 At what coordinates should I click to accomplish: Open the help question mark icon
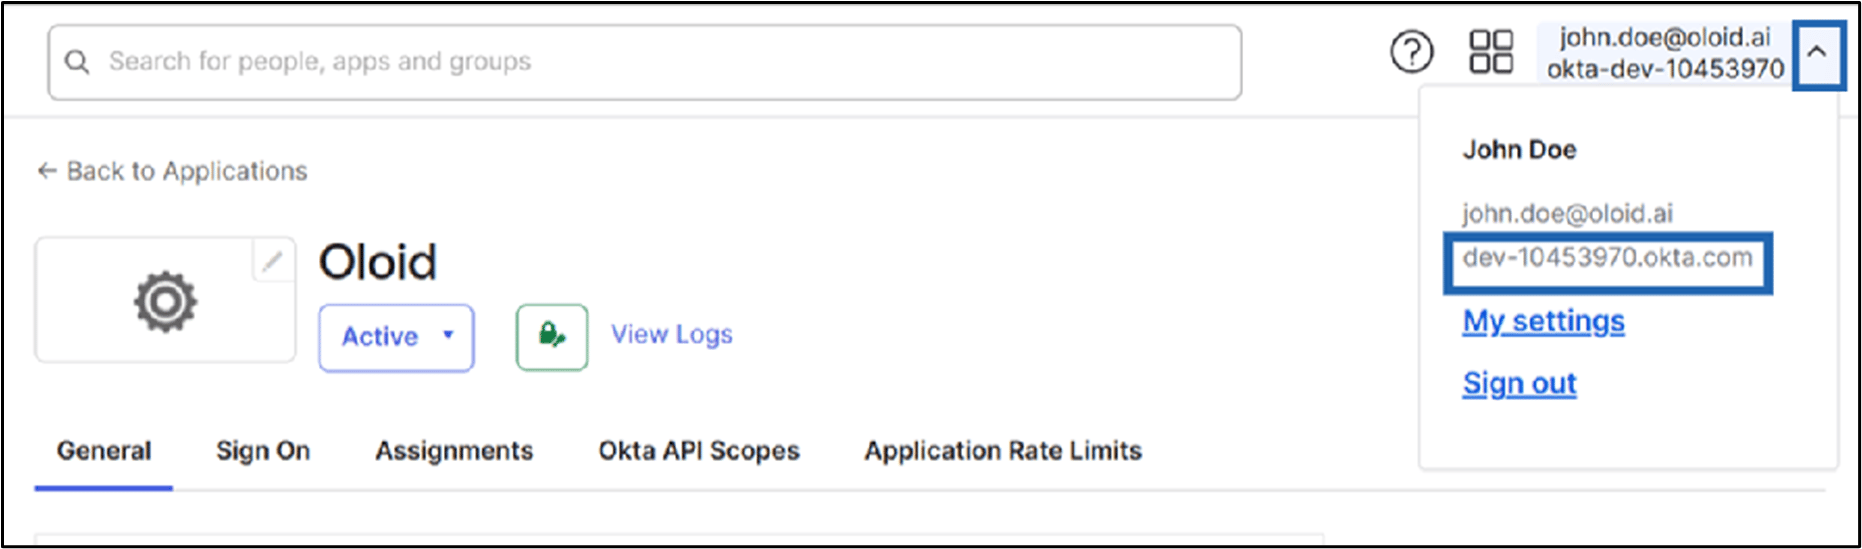pos(1411,52)
